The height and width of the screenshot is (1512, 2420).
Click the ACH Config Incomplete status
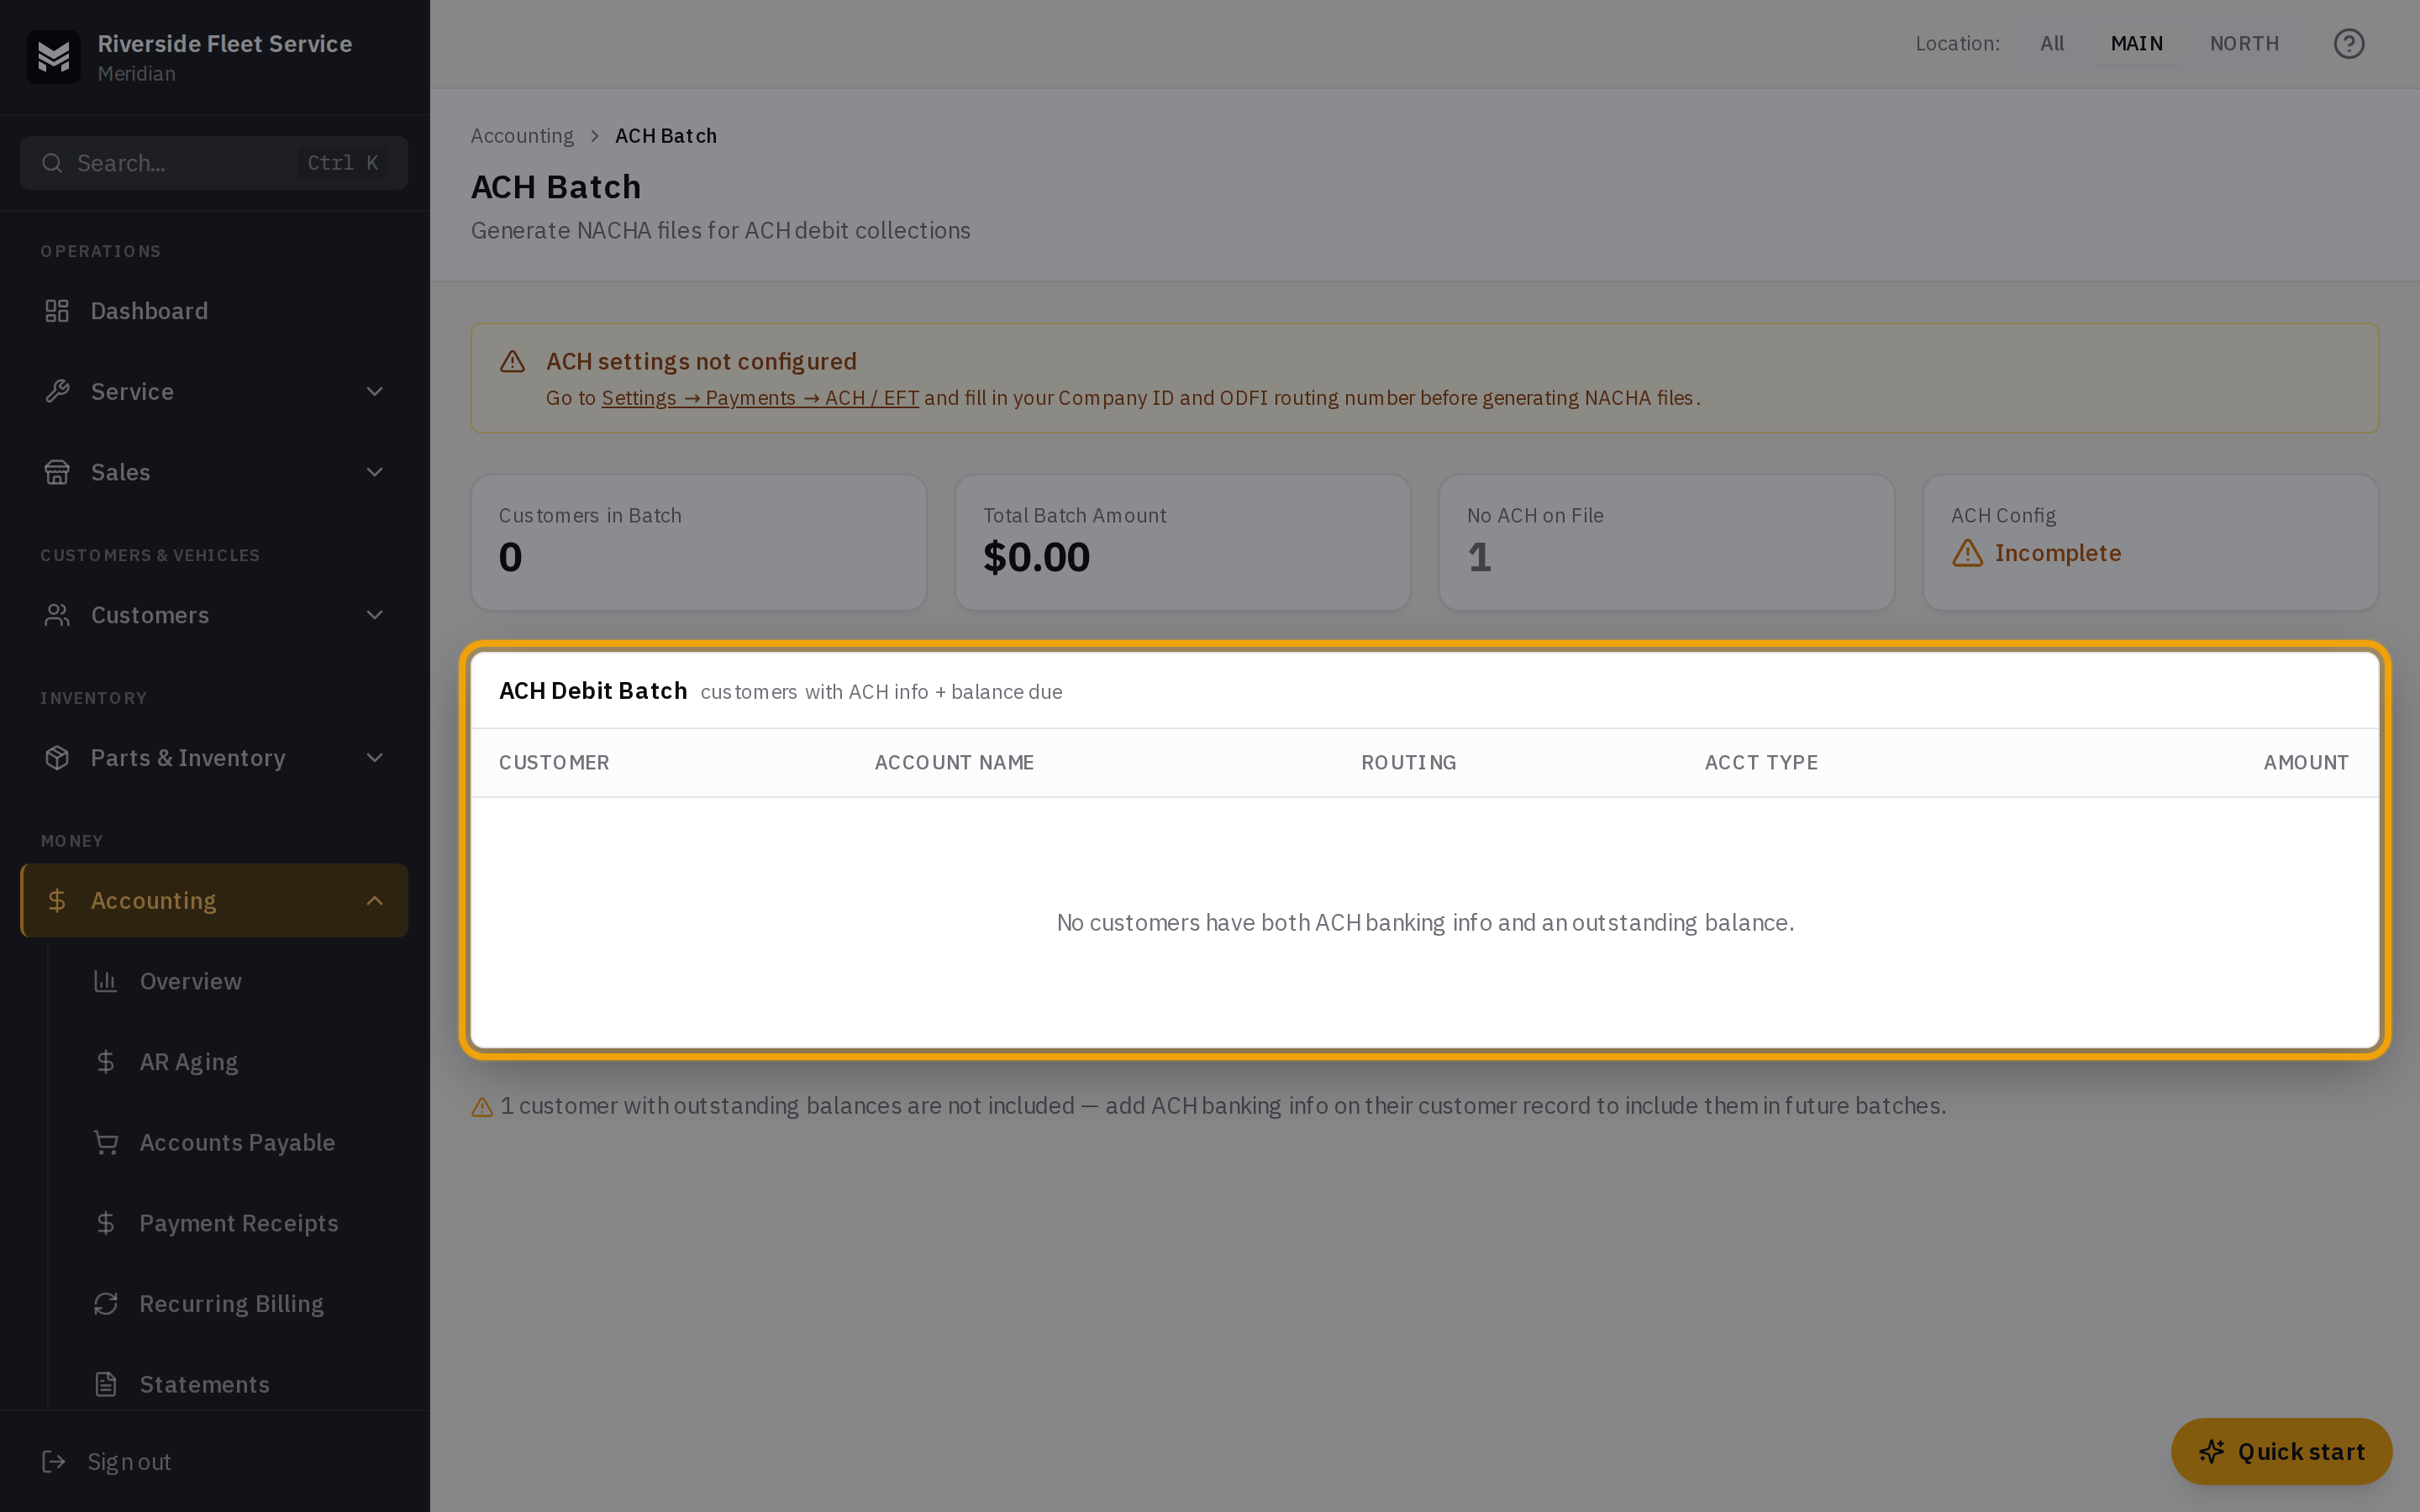coord(2036,553)
